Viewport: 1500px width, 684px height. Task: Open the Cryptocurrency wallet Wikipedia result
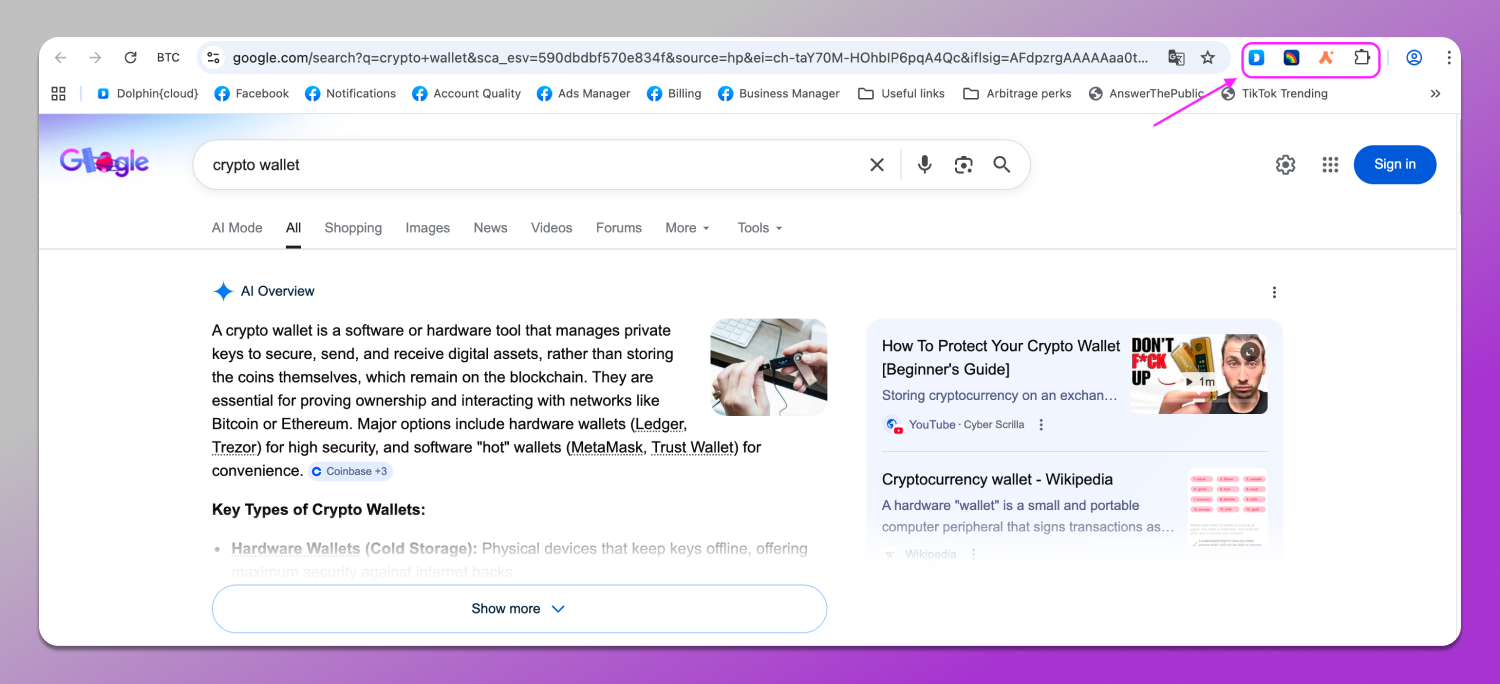pos(997,479)
